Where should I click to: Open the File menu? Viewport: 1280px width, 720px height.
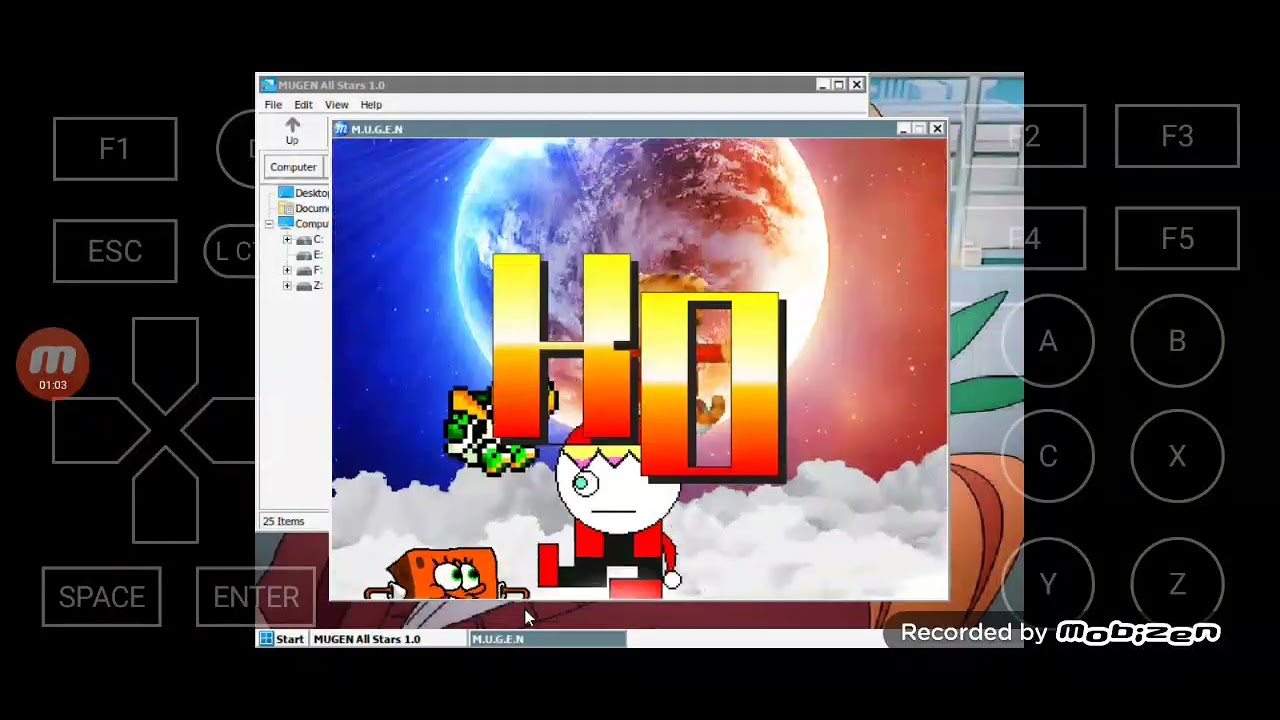(273, 105)
